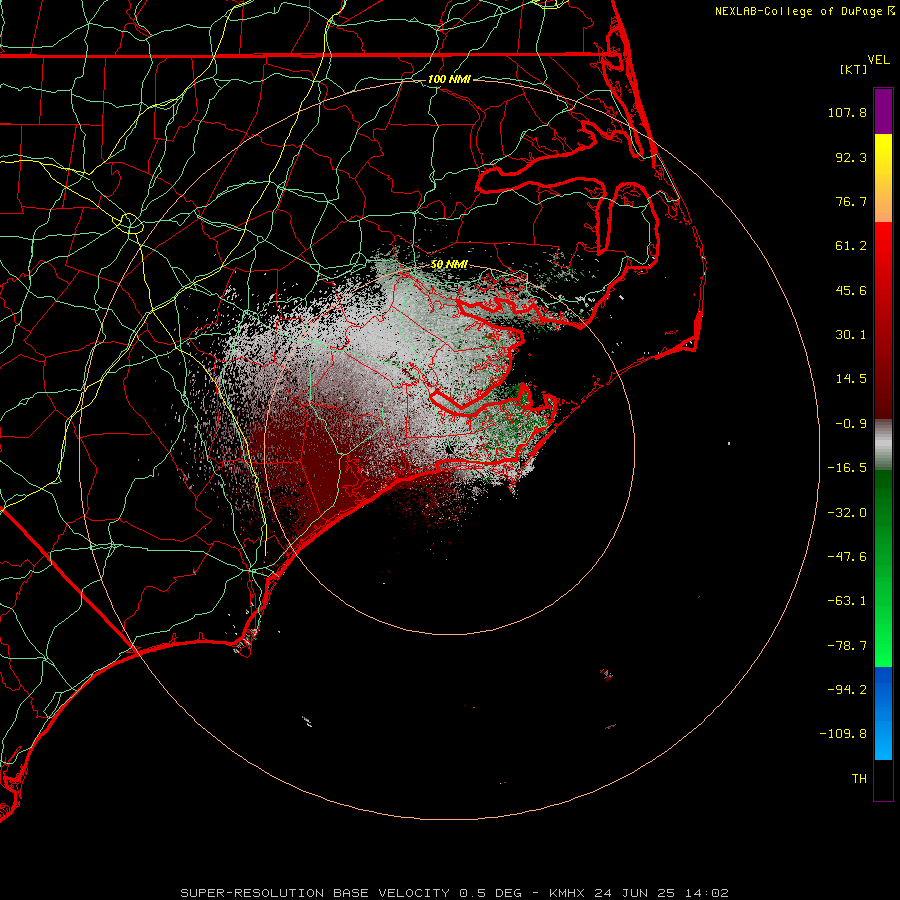
Task: Click the 24 JUN 25 14:02 timestamp
Action: [661, 893]
